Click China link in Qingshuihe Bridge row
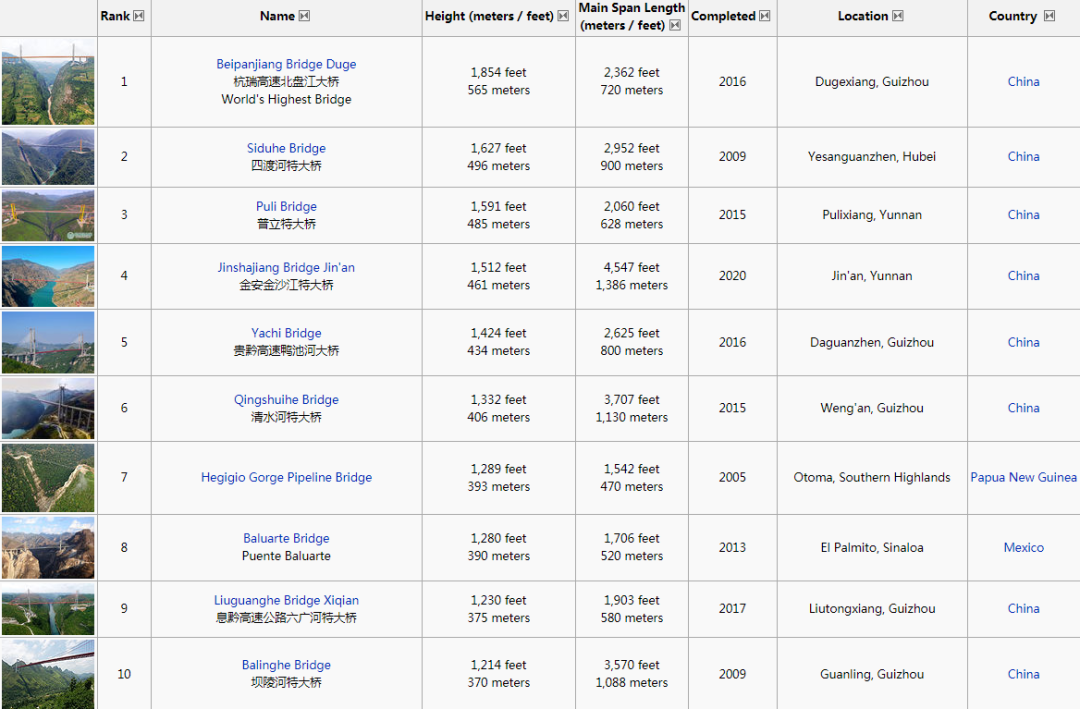Image resolution: width=1080 pixels, height=709 pixels. (x=1024, y=408)
